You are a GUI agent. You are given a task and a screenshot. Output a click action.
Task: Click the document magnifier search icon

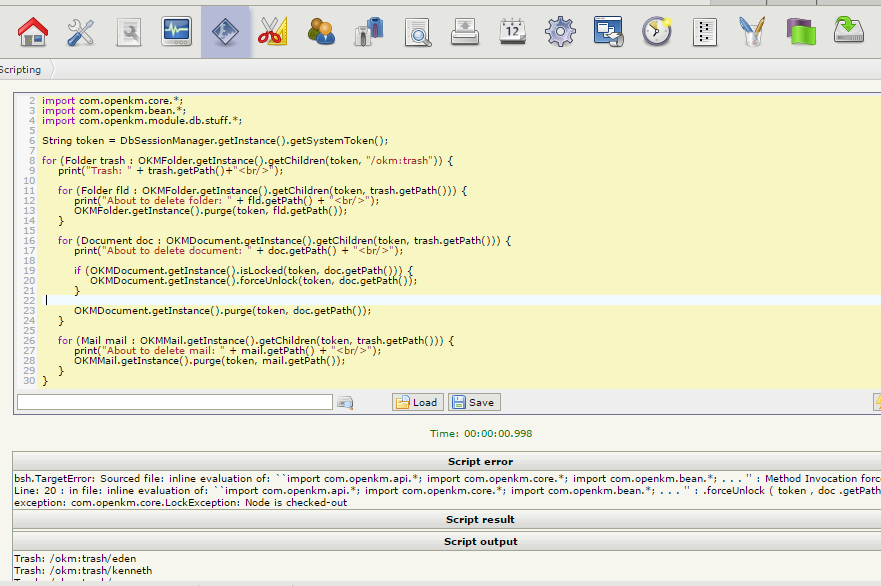pos(417,31)
